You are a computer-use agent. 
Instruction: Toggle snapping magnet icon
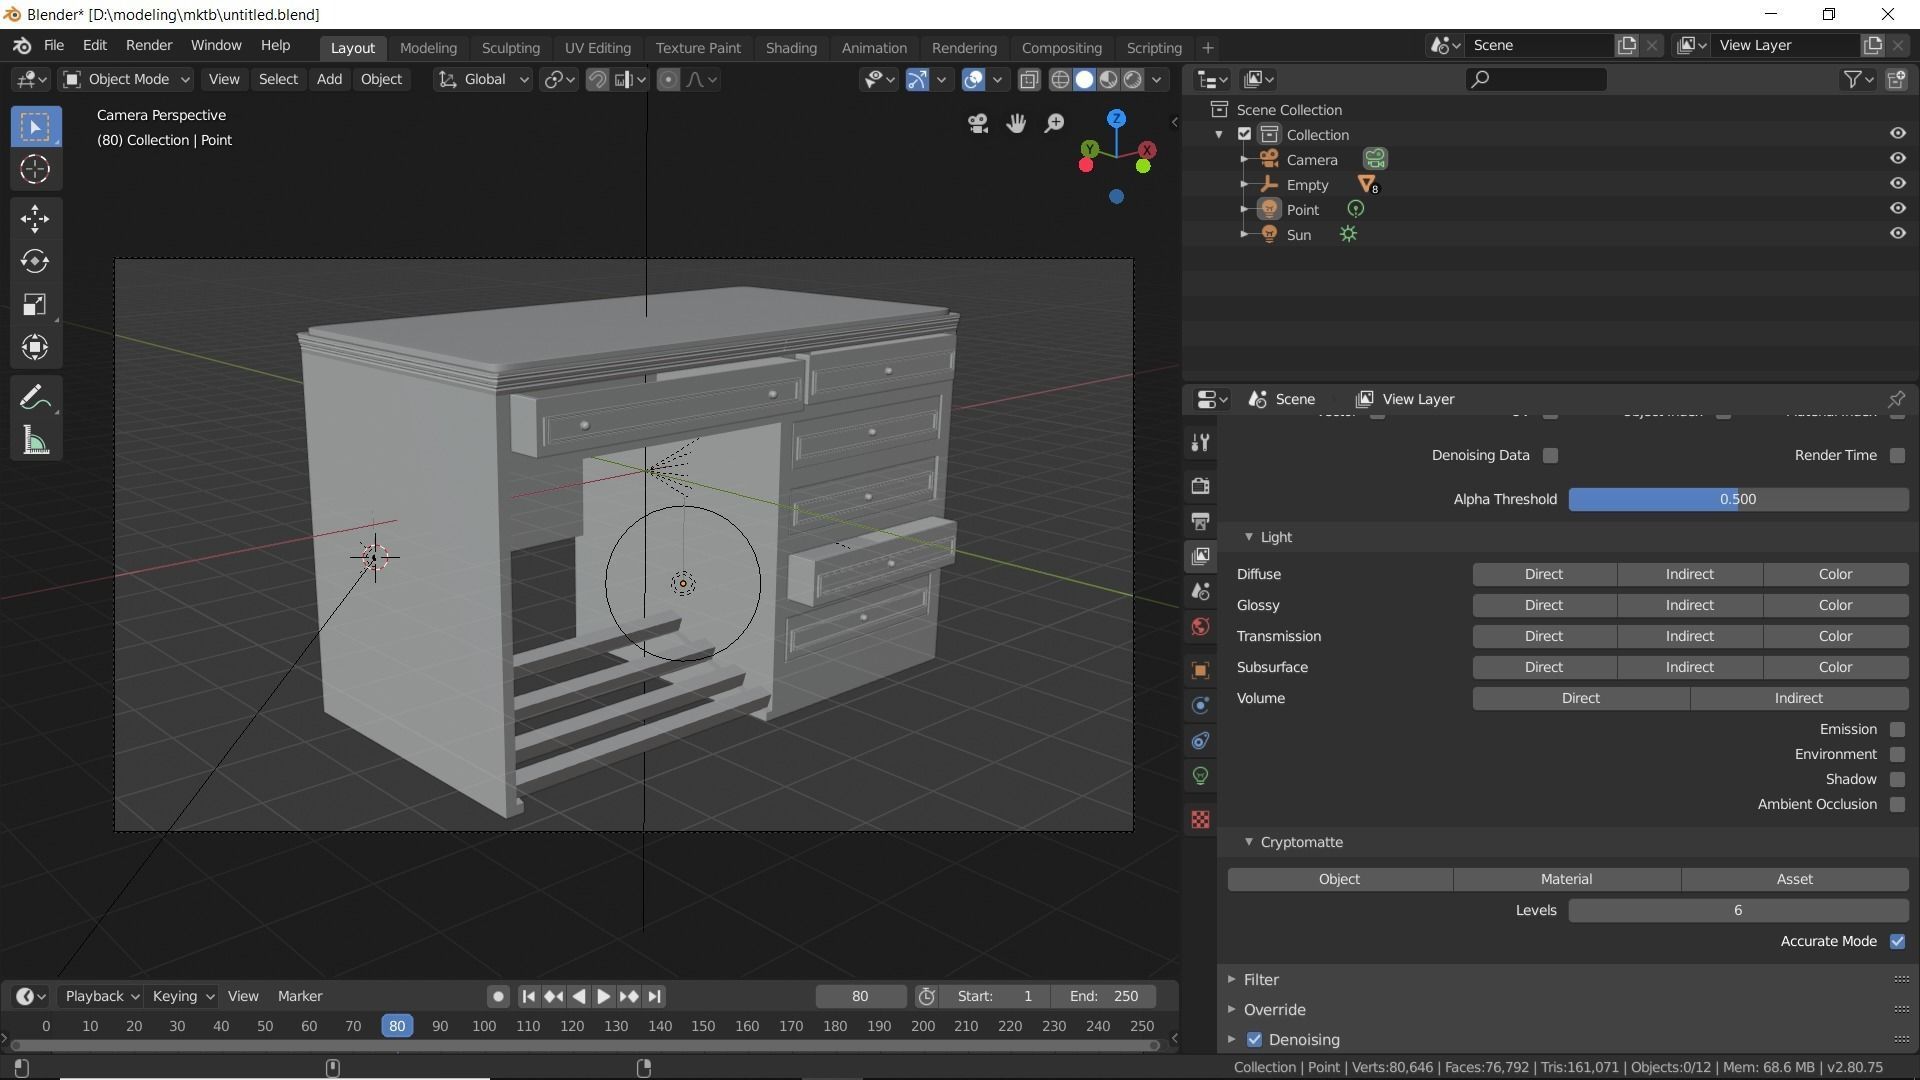pos(597,79)
